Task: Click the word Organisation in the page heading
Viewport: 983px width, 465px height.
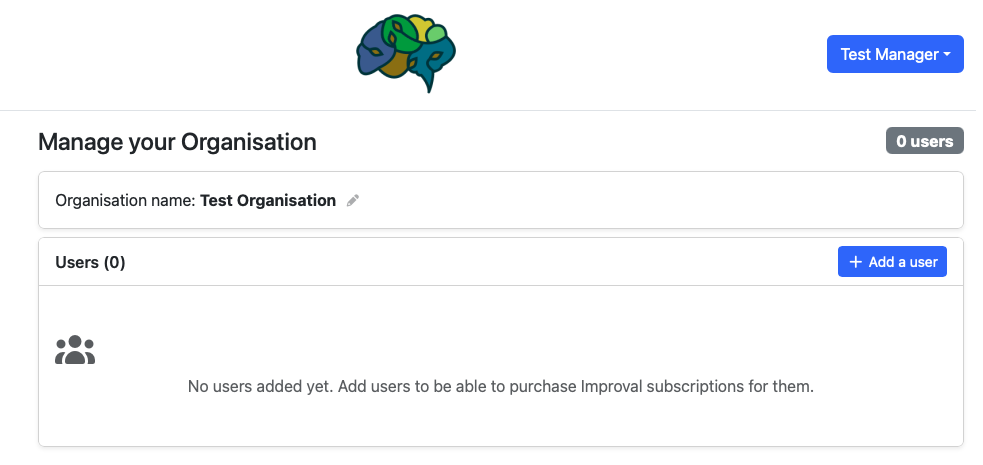Action: (248, 142)
